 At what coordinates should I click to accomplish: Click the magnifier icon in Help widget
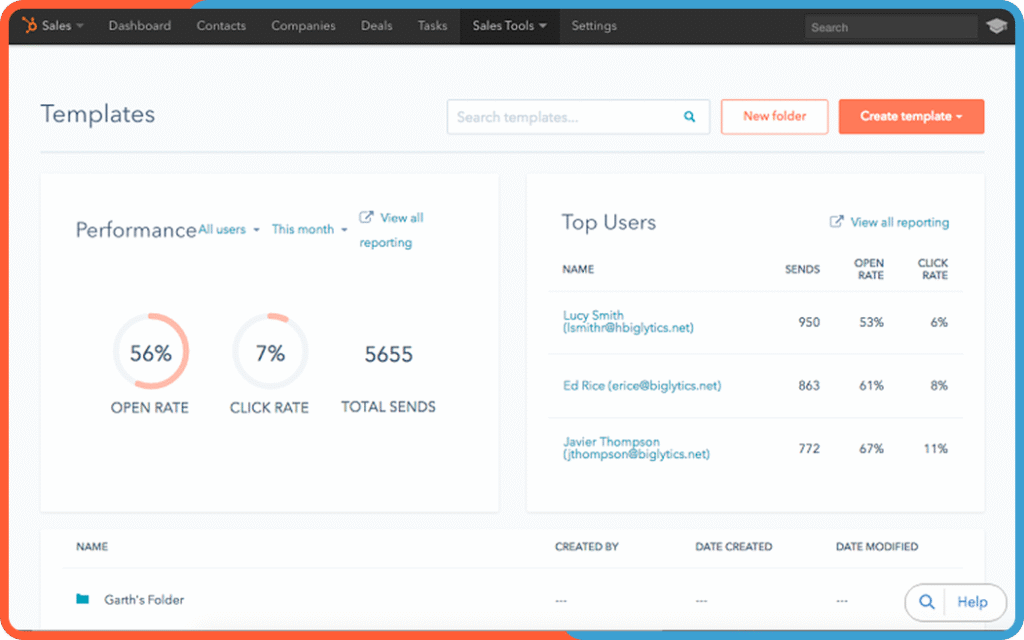pos(927,602)
